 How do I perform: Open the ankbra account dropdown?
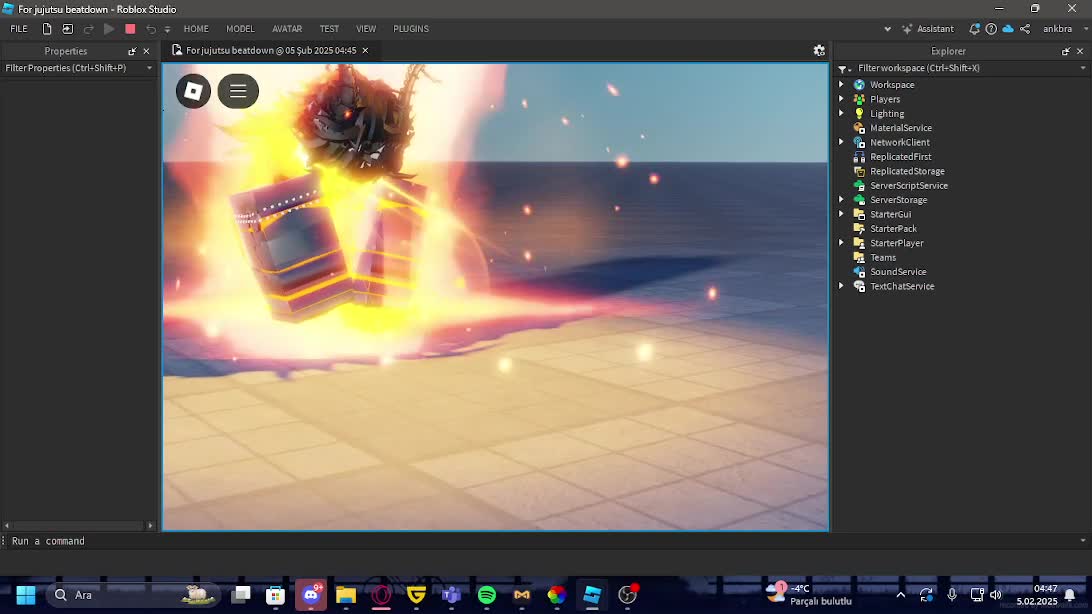[1063, 29]
